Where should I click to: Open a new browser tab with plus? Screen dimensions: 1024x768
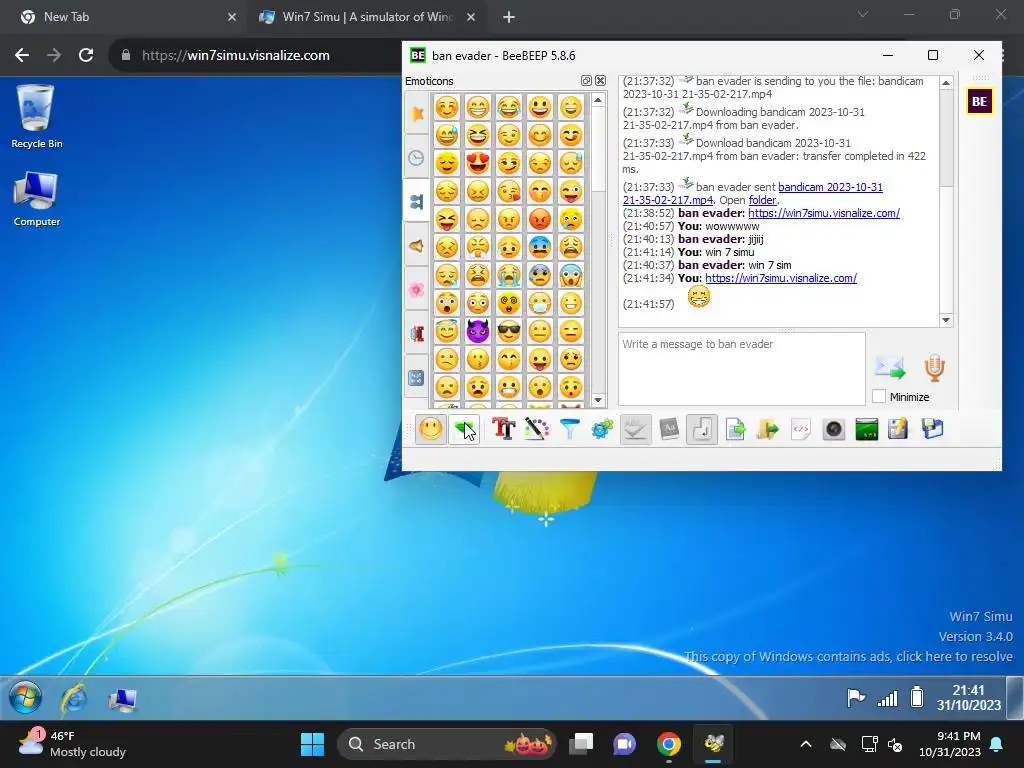coord(509,17)
